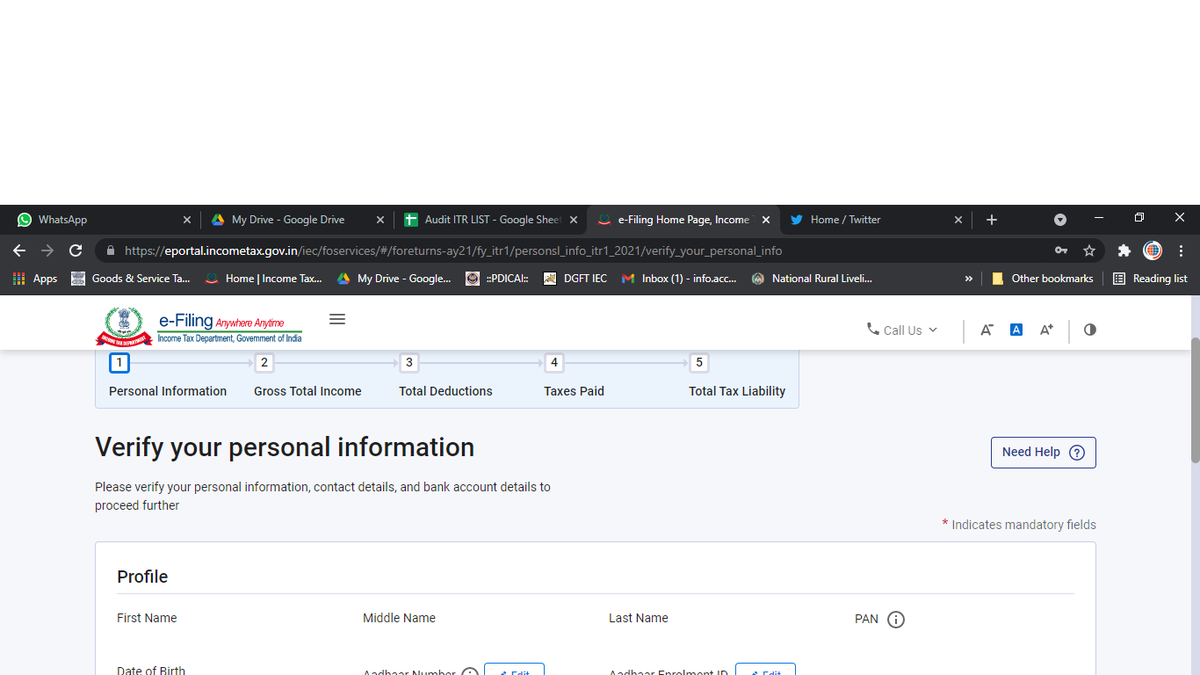The width and height of the screenshot is (1200, 675).
Task: Click the Need Help button
Action: click(x=1043, y=452)
